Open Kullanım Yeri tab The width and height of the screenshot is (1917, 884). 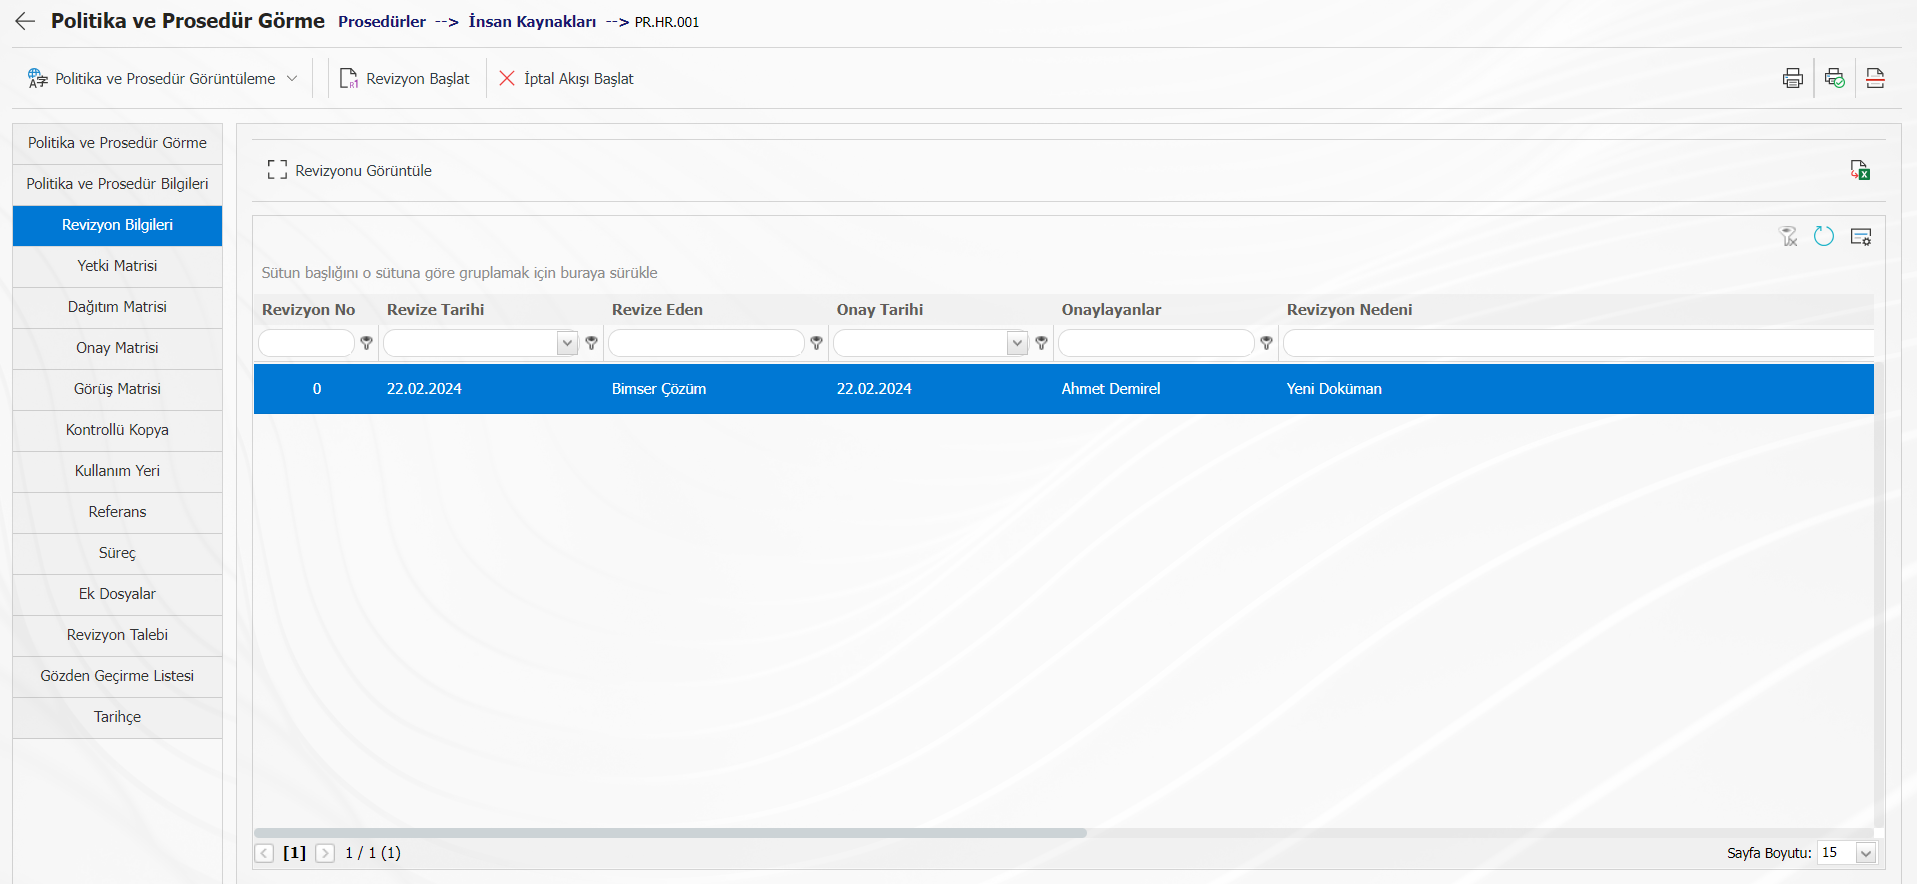pyautogui.click(x=117, y=471)
